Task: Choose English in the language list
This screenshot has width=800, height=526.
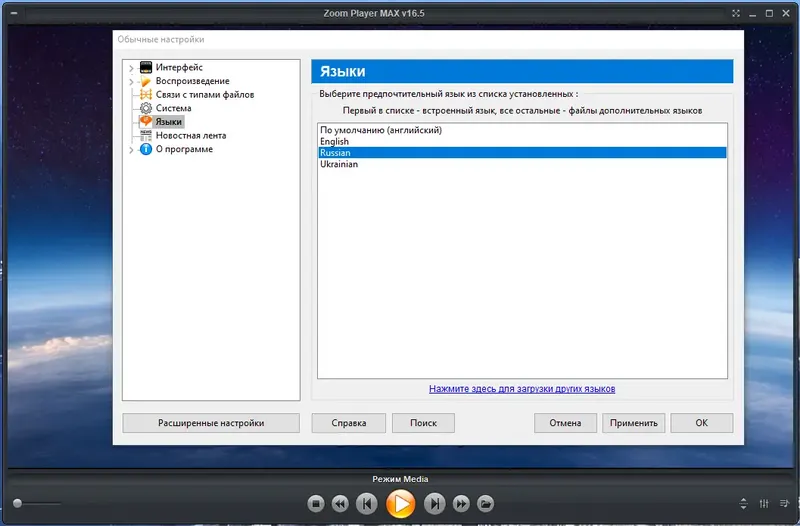Action: coord(522,141)
